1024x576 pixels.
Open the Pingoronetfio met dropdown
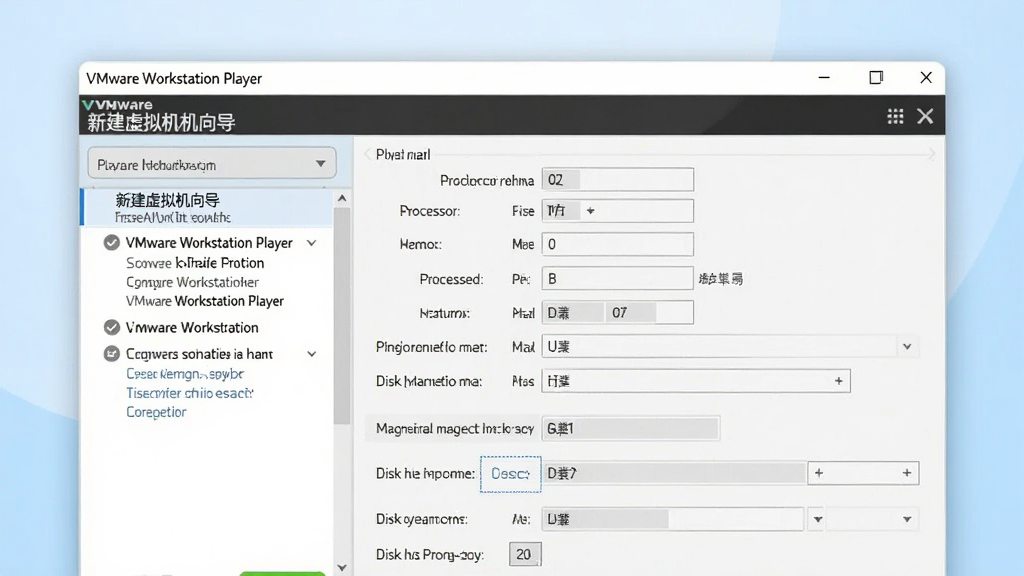[x=907, y=347]
